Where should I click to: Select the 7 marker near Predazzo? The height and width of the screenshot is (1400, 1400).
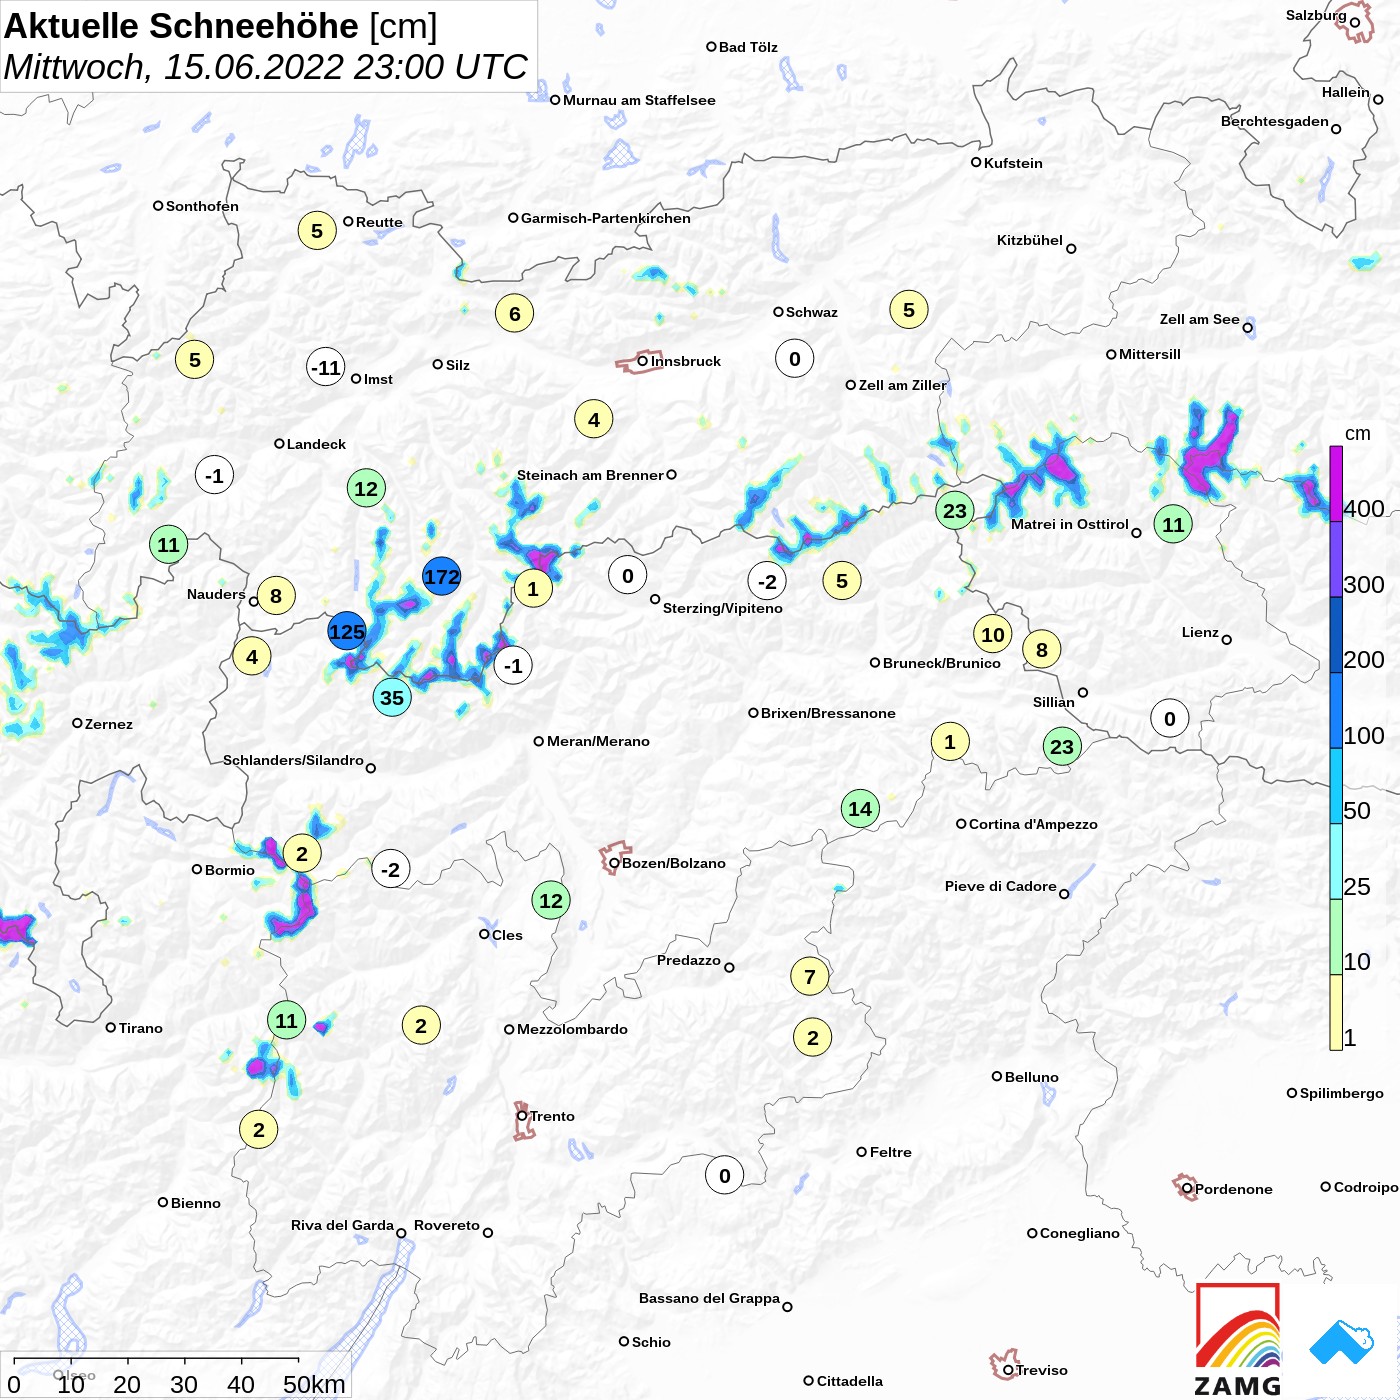(x=810, y=977)
